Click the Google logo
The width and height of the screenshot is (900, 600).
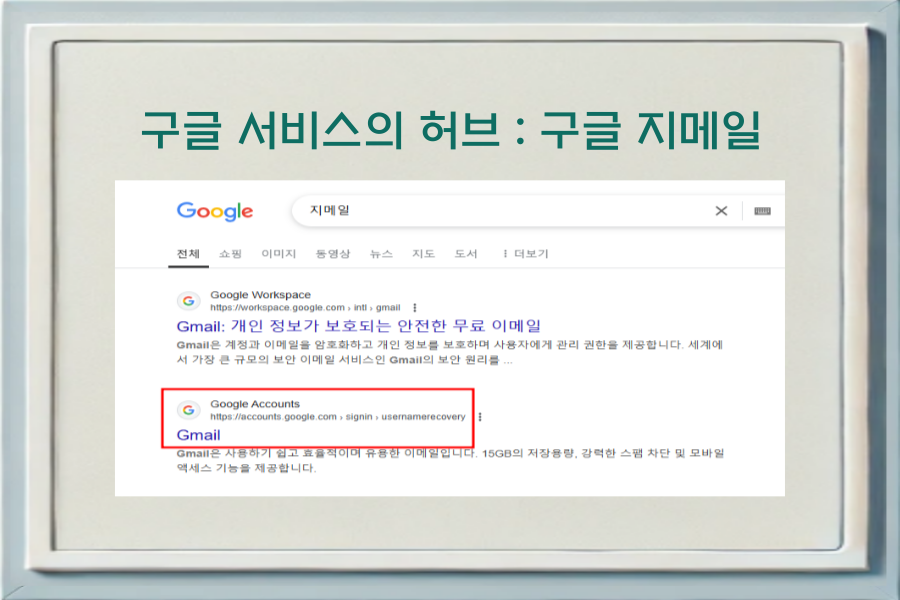215,211
